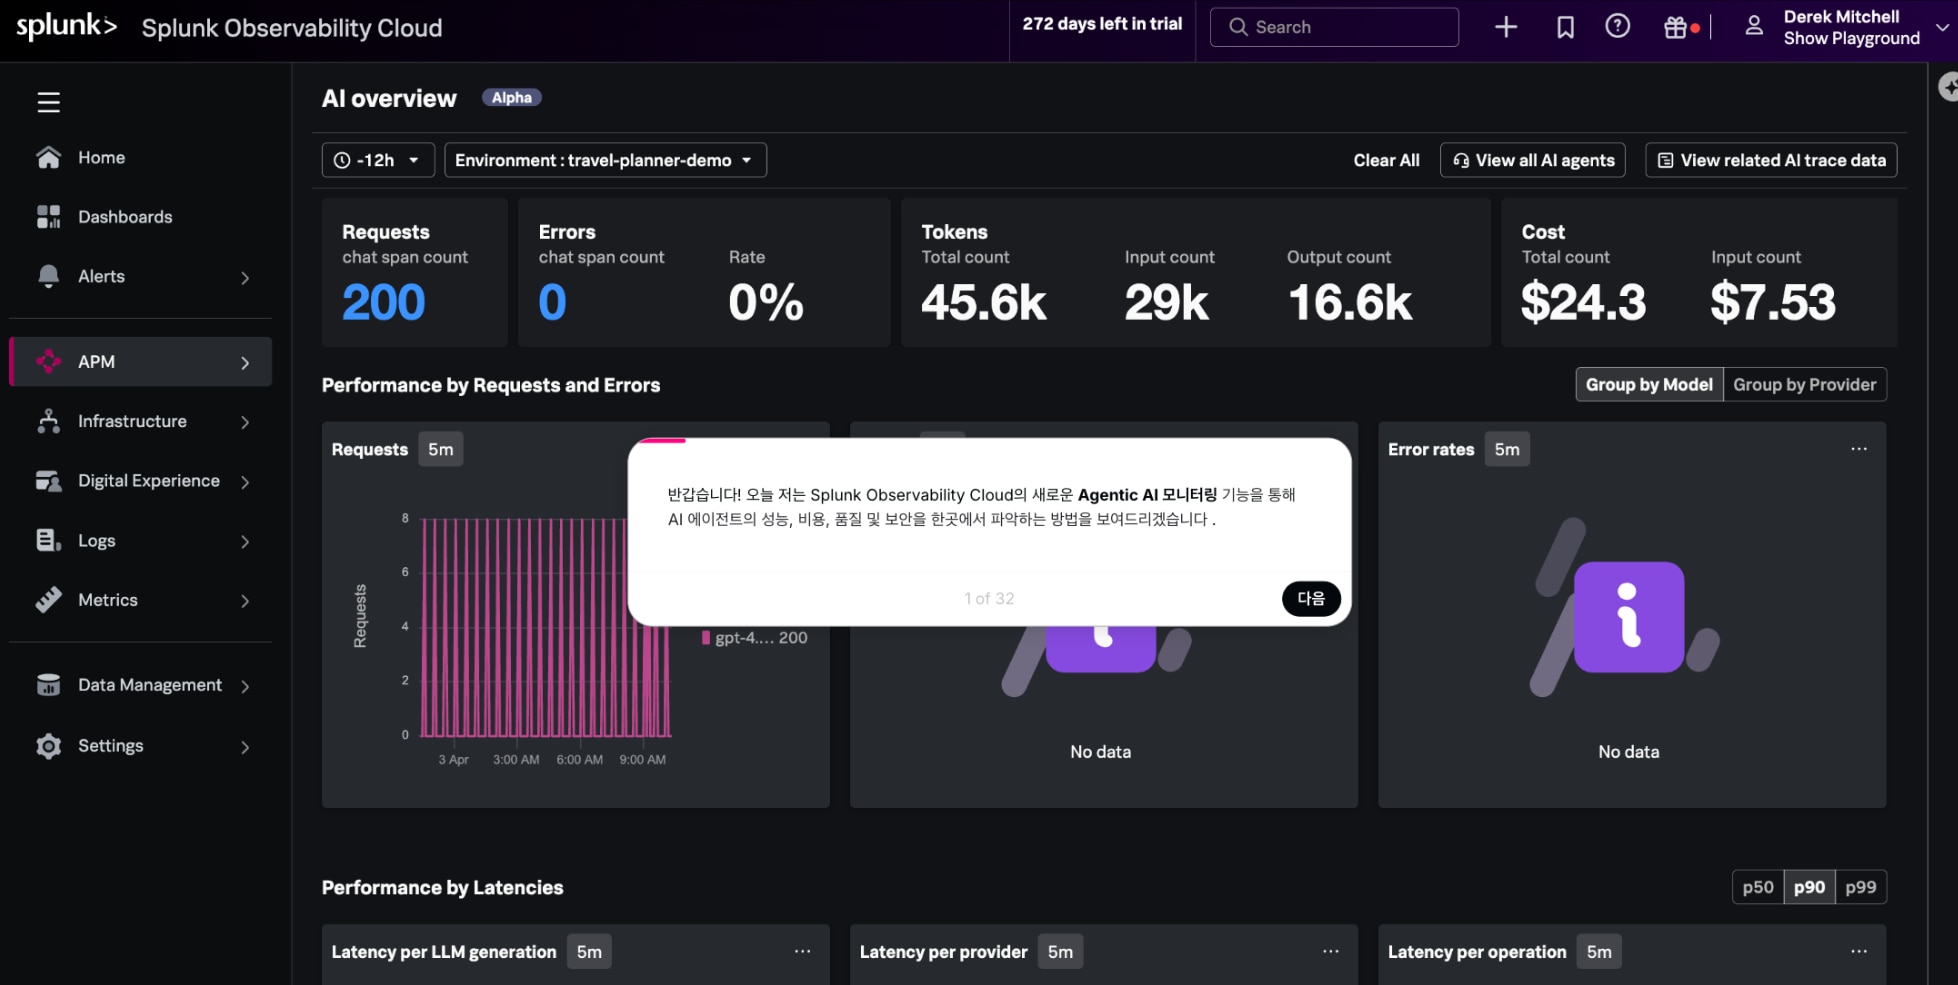
Task: Open Environment travel-planner-demo dropdown
Action: (x=605, y=160)
